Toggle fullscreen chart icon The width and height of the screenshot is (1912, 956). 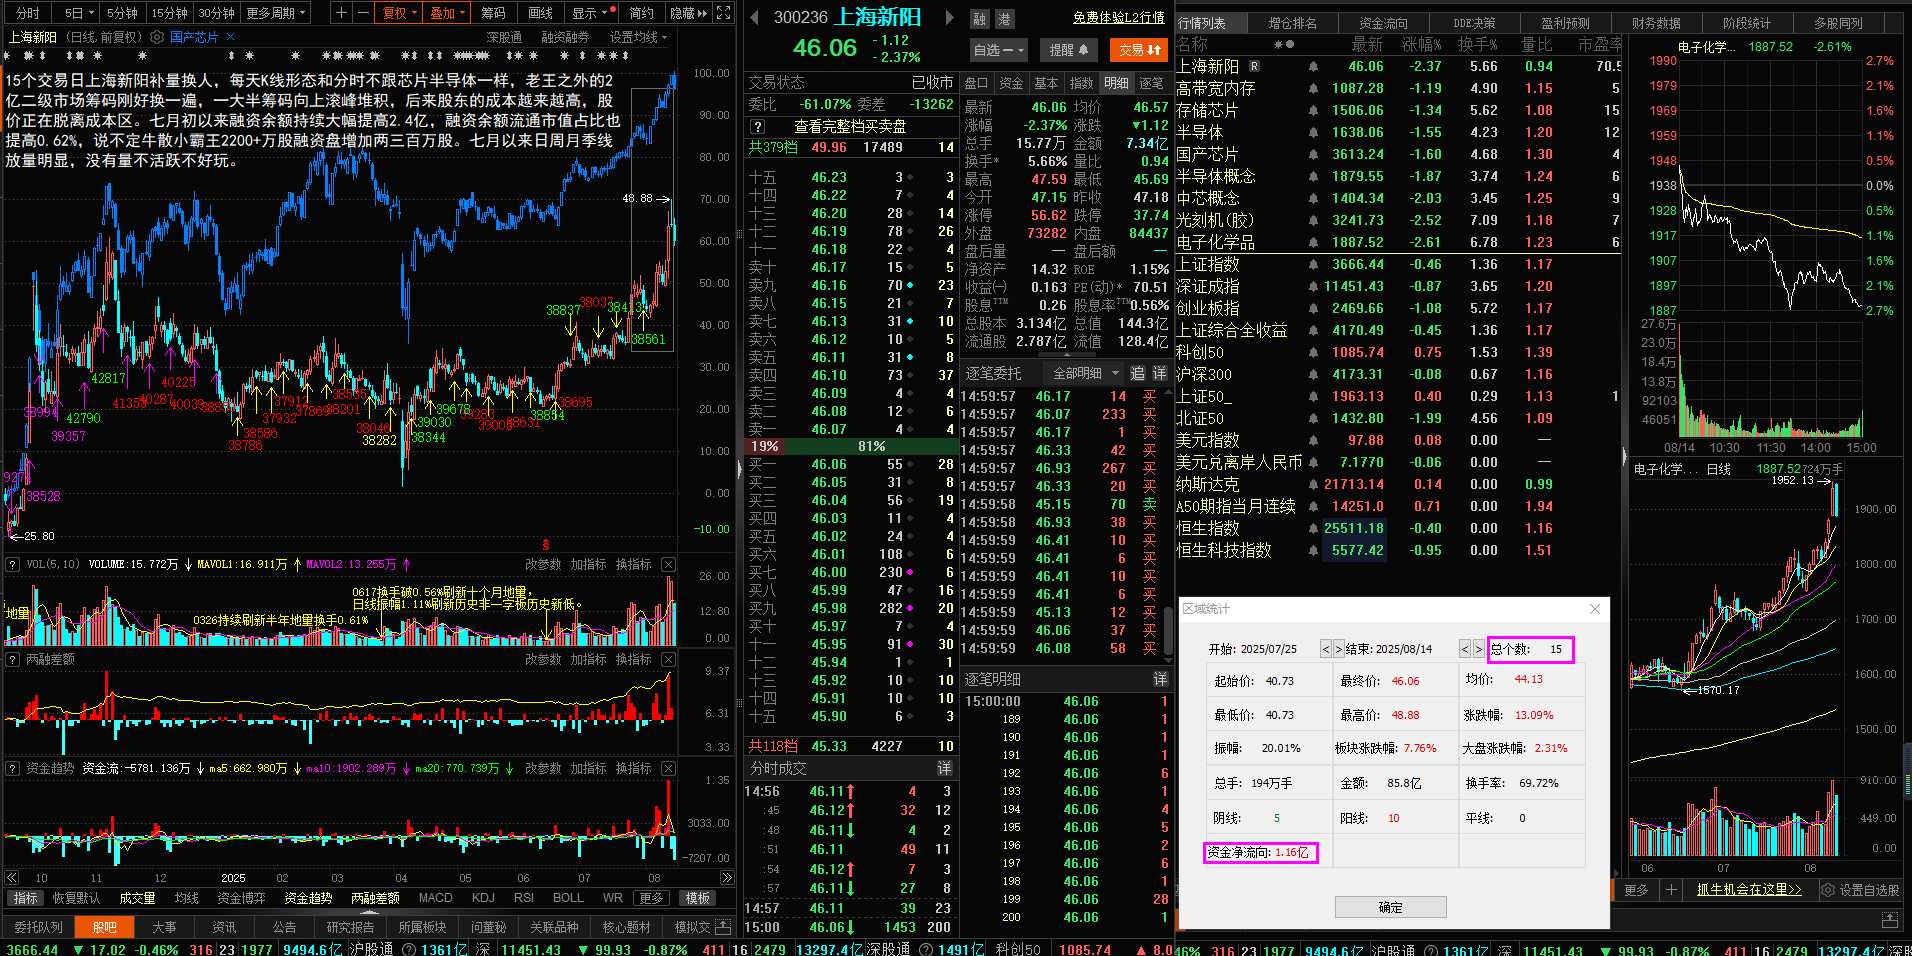(x=723, y=13)
